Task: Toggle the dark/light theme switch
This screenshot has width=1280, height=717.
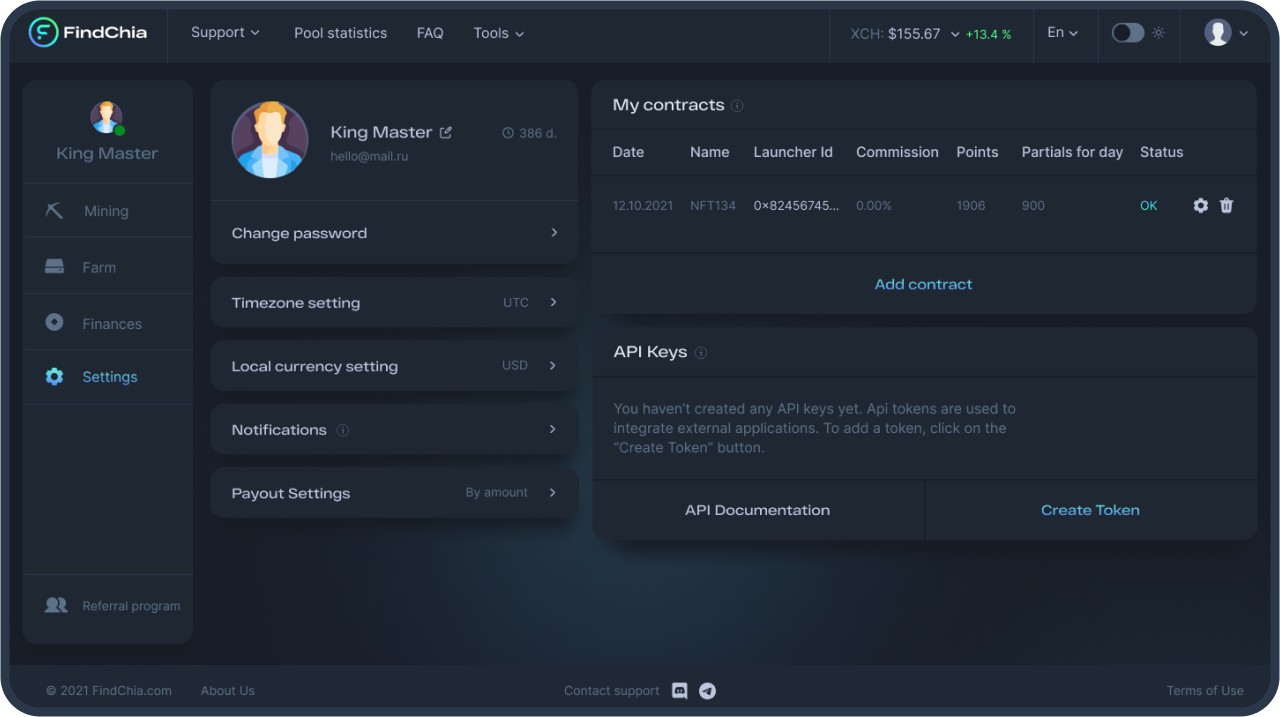Action: pyautogui.click(x=1128, y=33)
